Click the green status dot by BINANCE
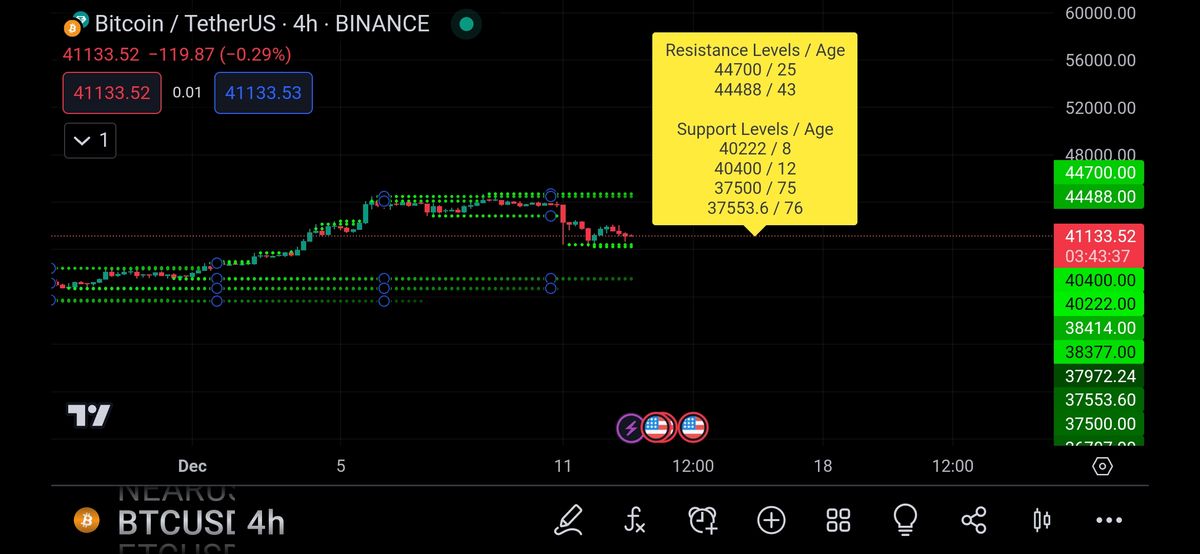1200x554 pixels. coord(465,23)
